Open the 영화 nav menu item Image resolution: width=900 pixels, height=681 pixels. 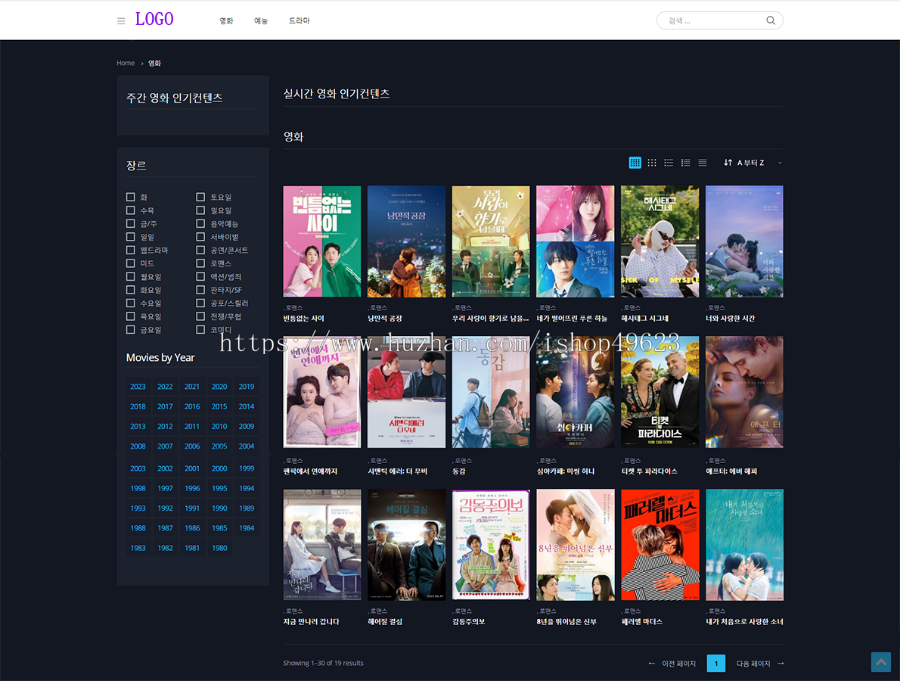pyautogui.click(x=226, y=21)
